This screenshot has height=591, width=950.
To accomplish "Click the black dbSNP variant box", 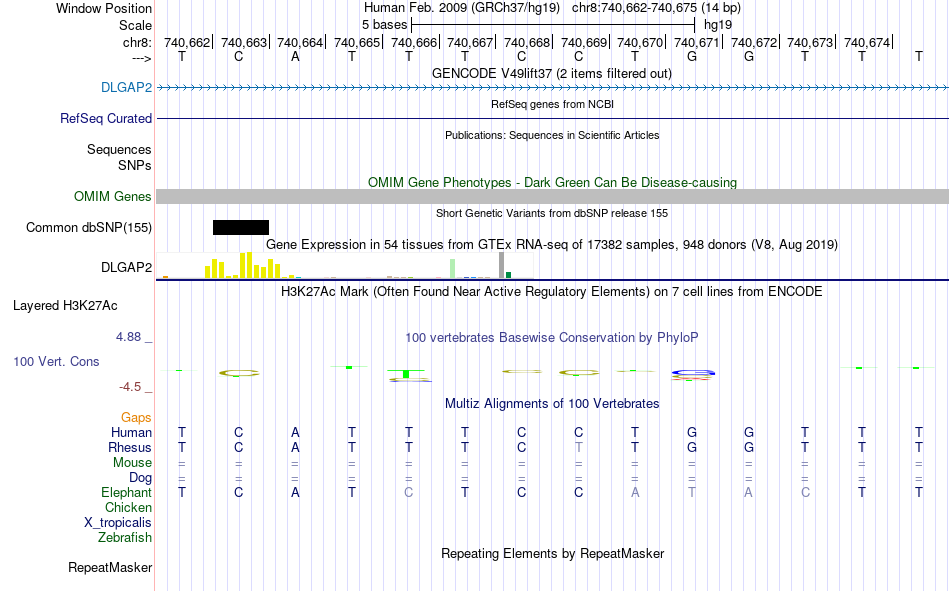I will pos(241,227).
